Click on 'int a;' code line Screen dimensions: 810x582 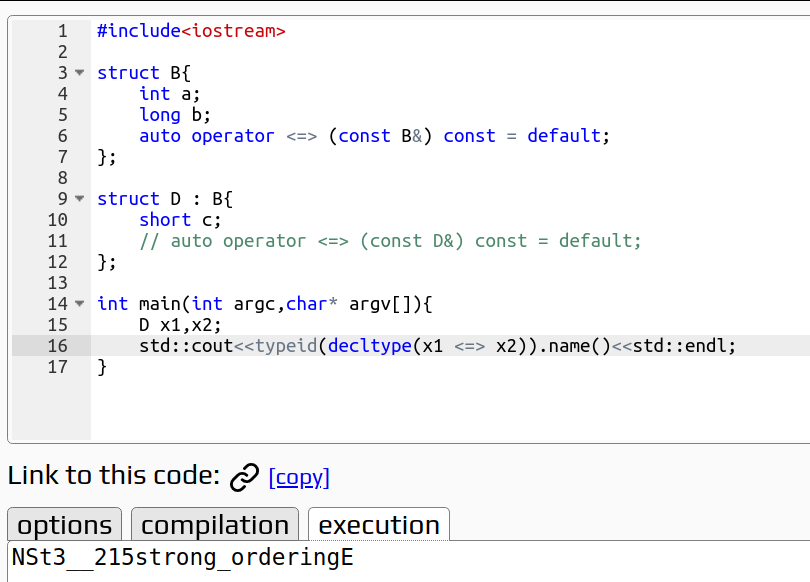(169, 94)
